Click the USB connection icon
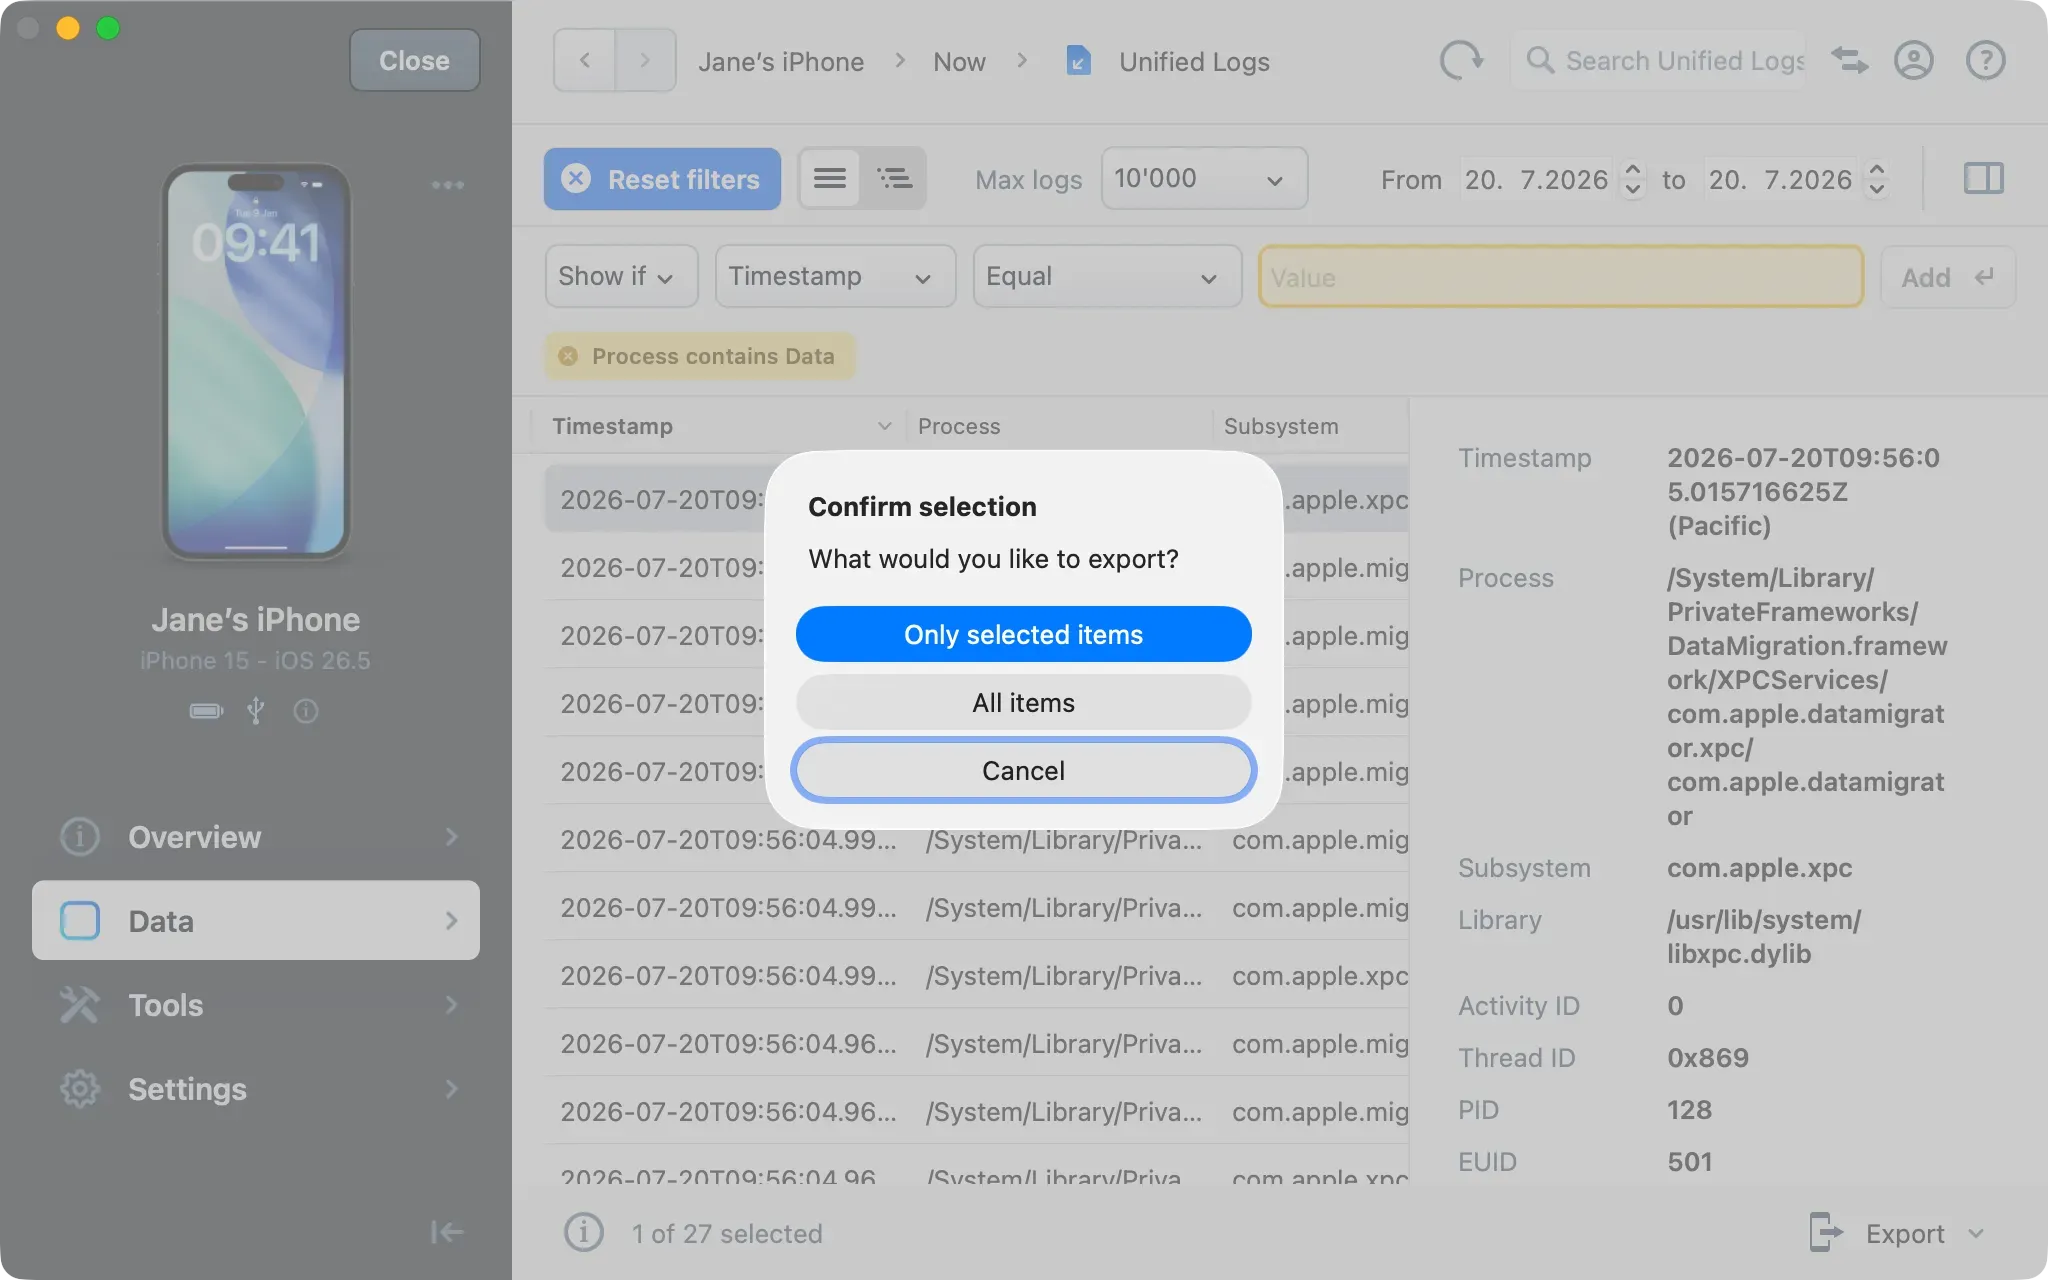The image size is (2048, 1280). tap(256, 711)
